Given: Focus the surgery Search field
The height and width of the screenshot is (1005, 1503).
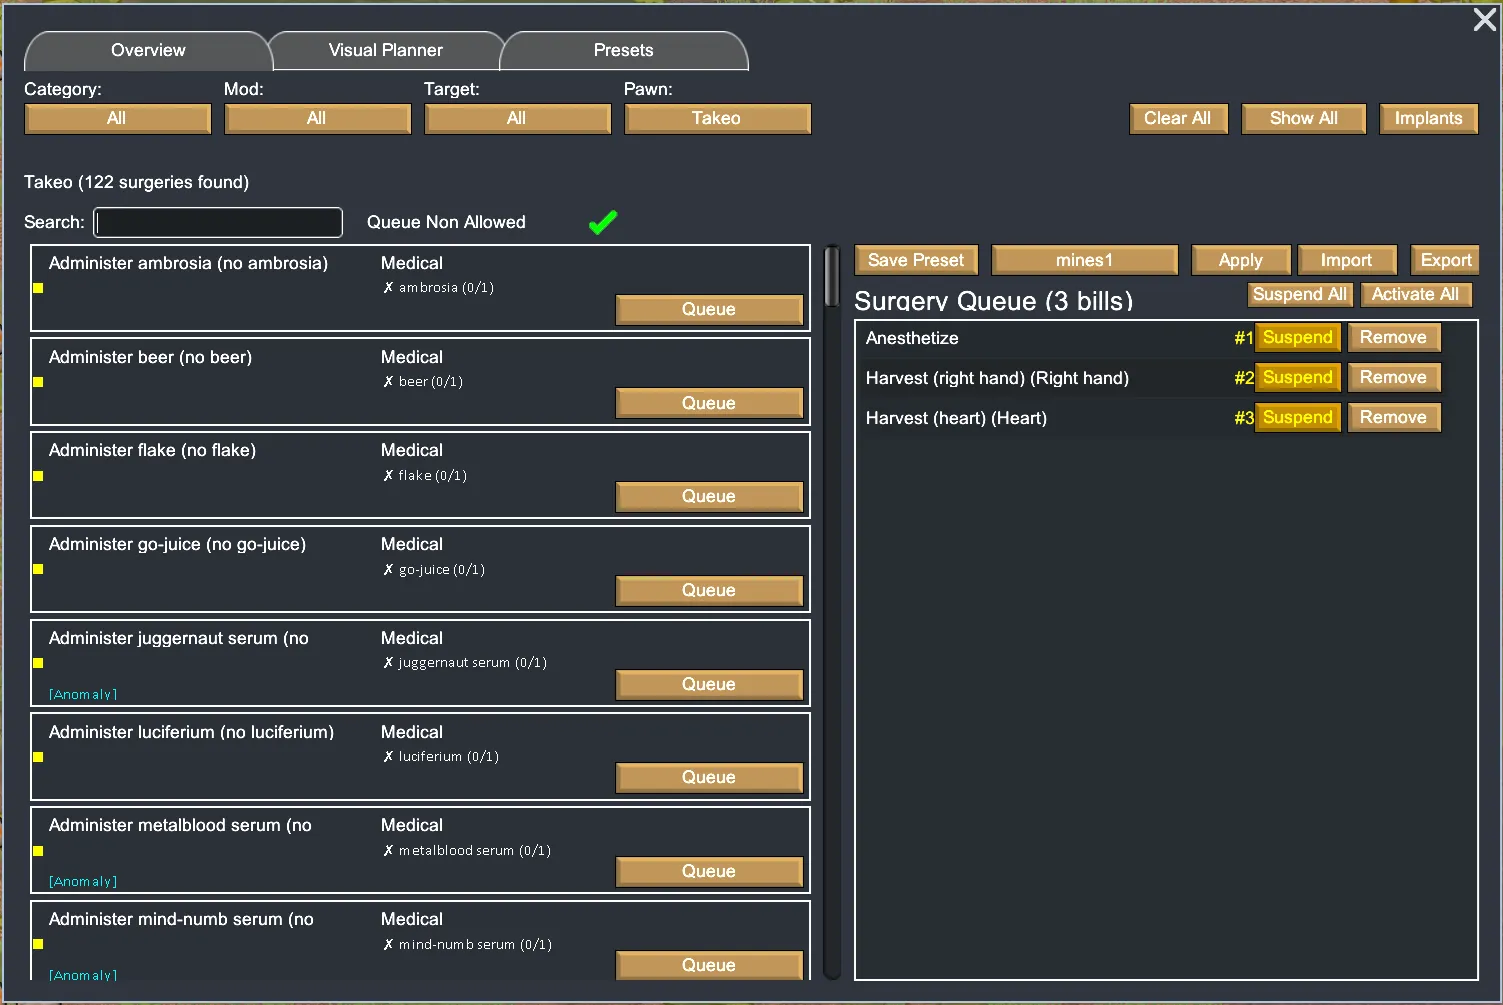Looking at the screenshot, I should point(218,222).
